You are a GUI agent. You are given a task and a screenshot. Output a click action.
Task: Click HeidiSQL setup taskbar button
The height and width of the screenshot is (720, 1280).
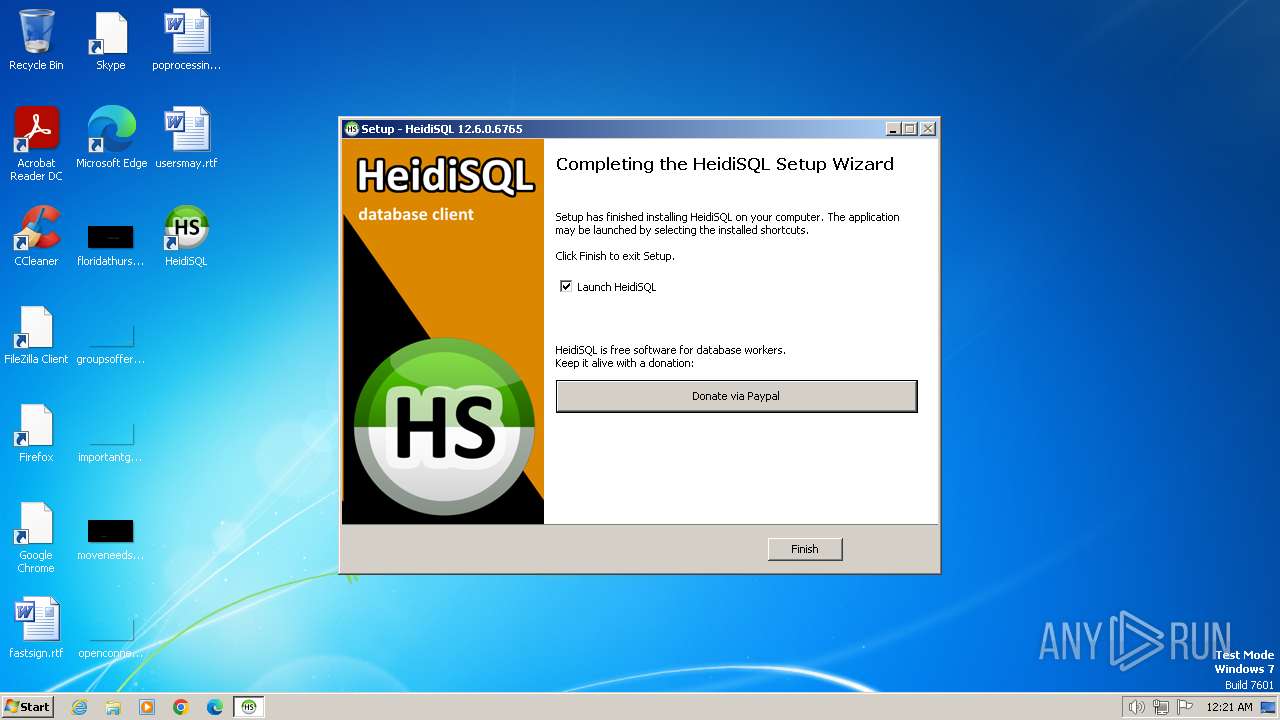click(249, 707)
